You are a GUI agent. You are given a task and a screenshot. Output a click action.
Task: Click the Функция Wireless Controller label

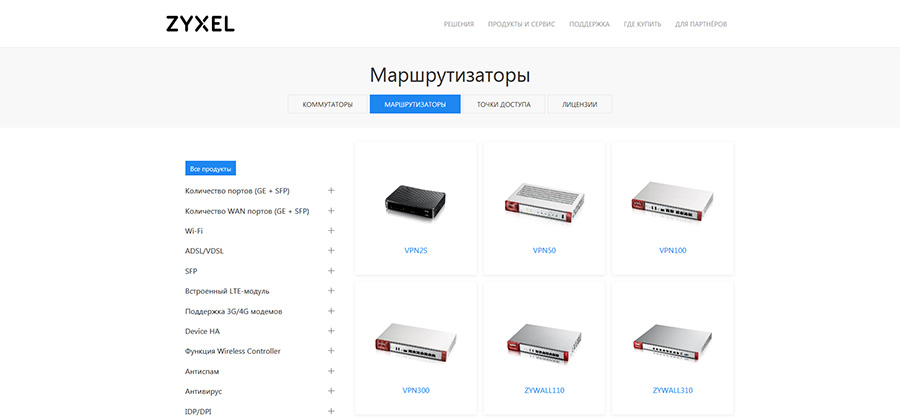[x=232, y=351]
